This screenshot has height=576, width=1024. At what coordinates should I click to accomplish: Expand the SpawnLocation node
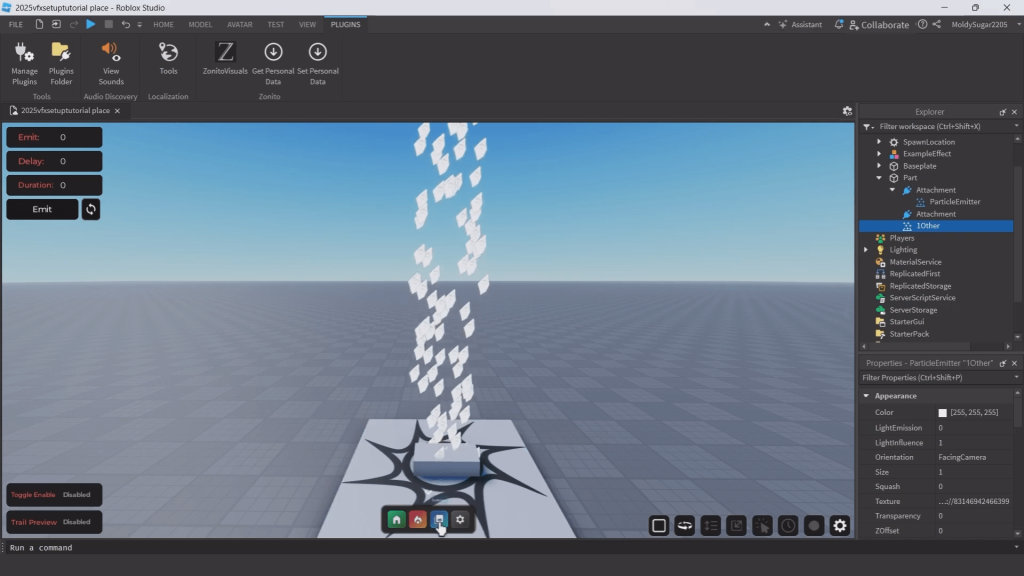point(879,142)
